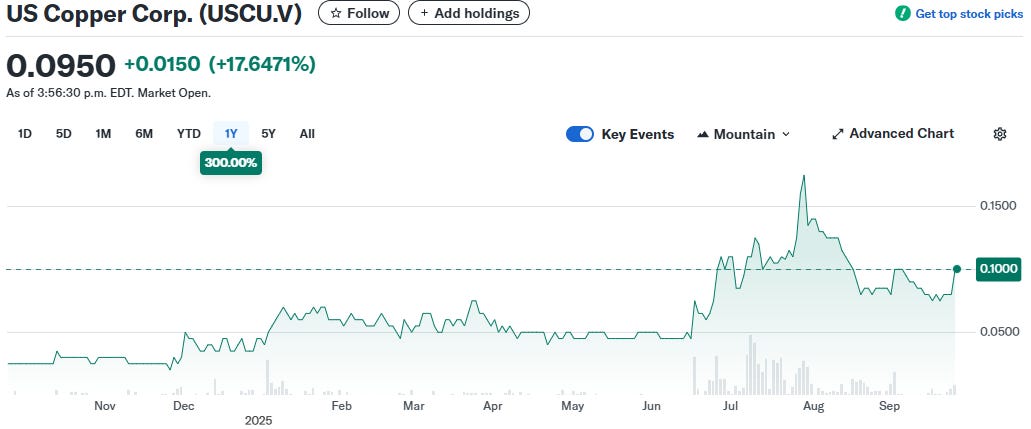Click the Dec x-axis label
Viewport: 1031px width, 429px height.
click(183, 406)
